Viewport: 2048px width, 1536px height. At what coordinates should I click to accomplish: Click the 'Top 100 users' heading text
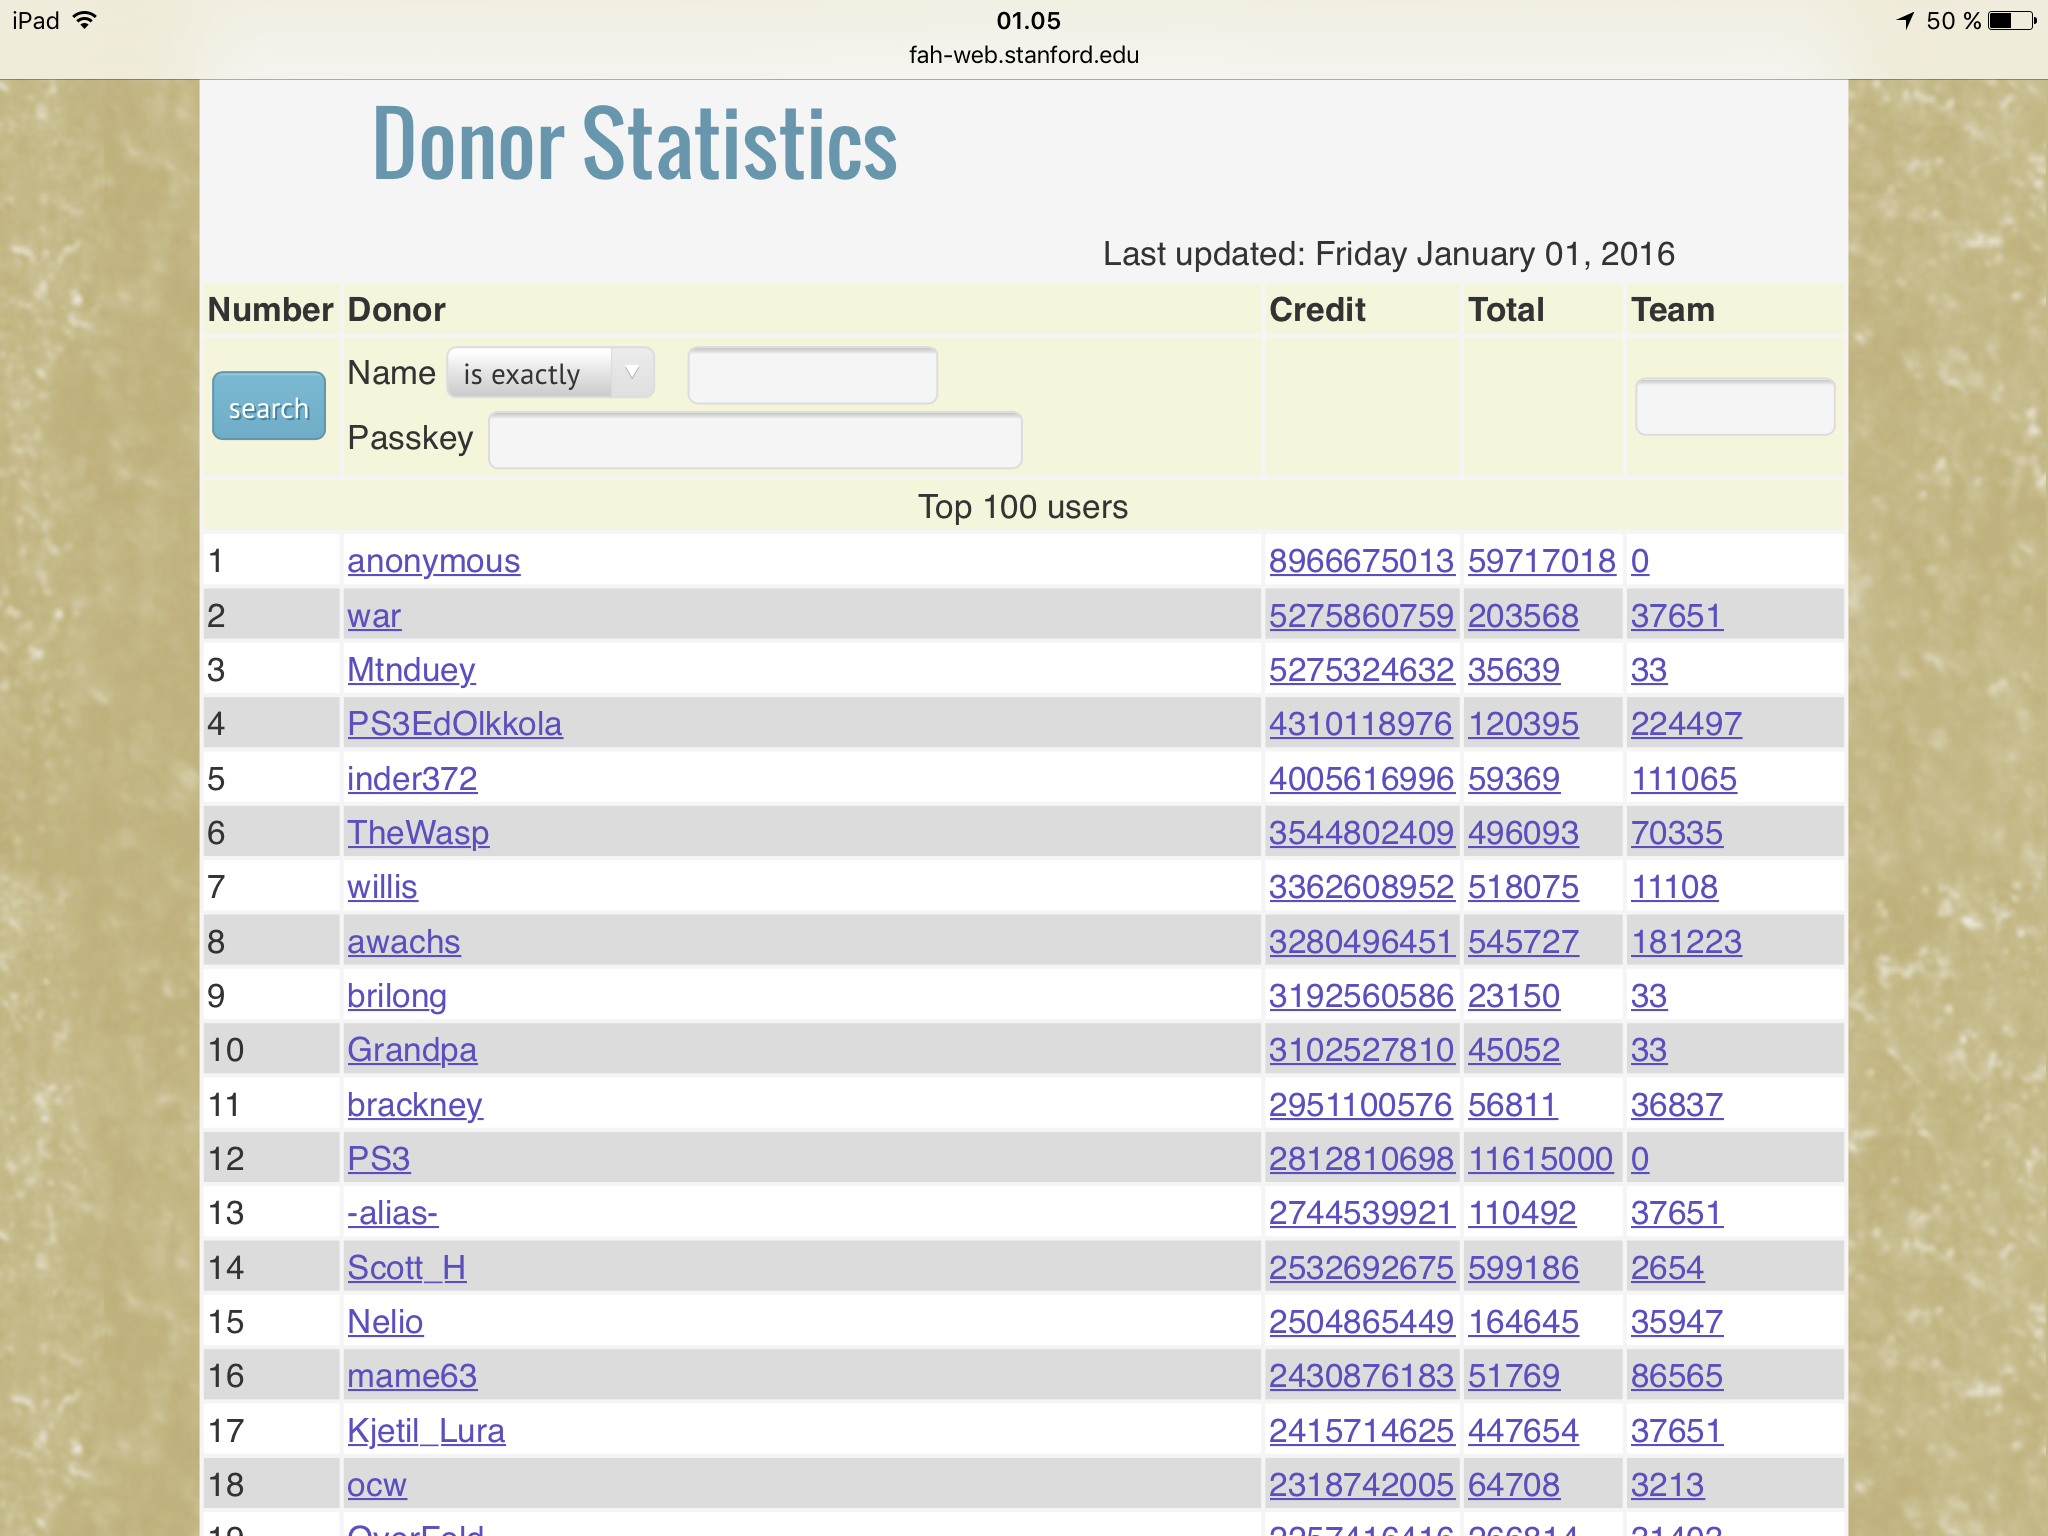click(x=1023, y=507)
